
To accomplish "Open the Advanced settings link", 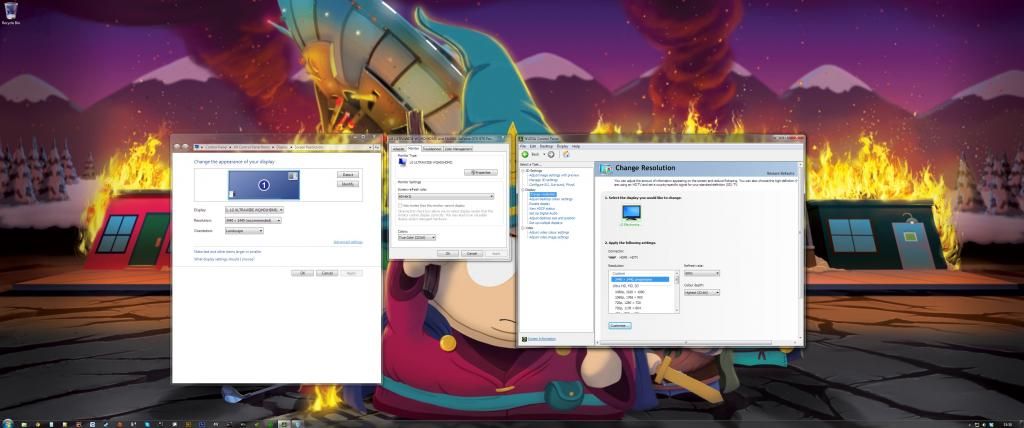I will [348, 242].
